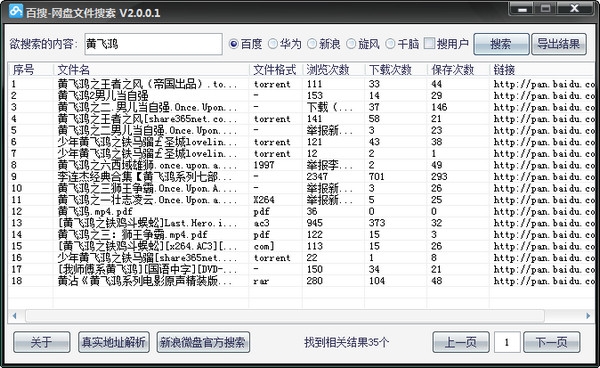Click the 找到相关结果35个 status text

pyautogui.click(x=346, y=342)
